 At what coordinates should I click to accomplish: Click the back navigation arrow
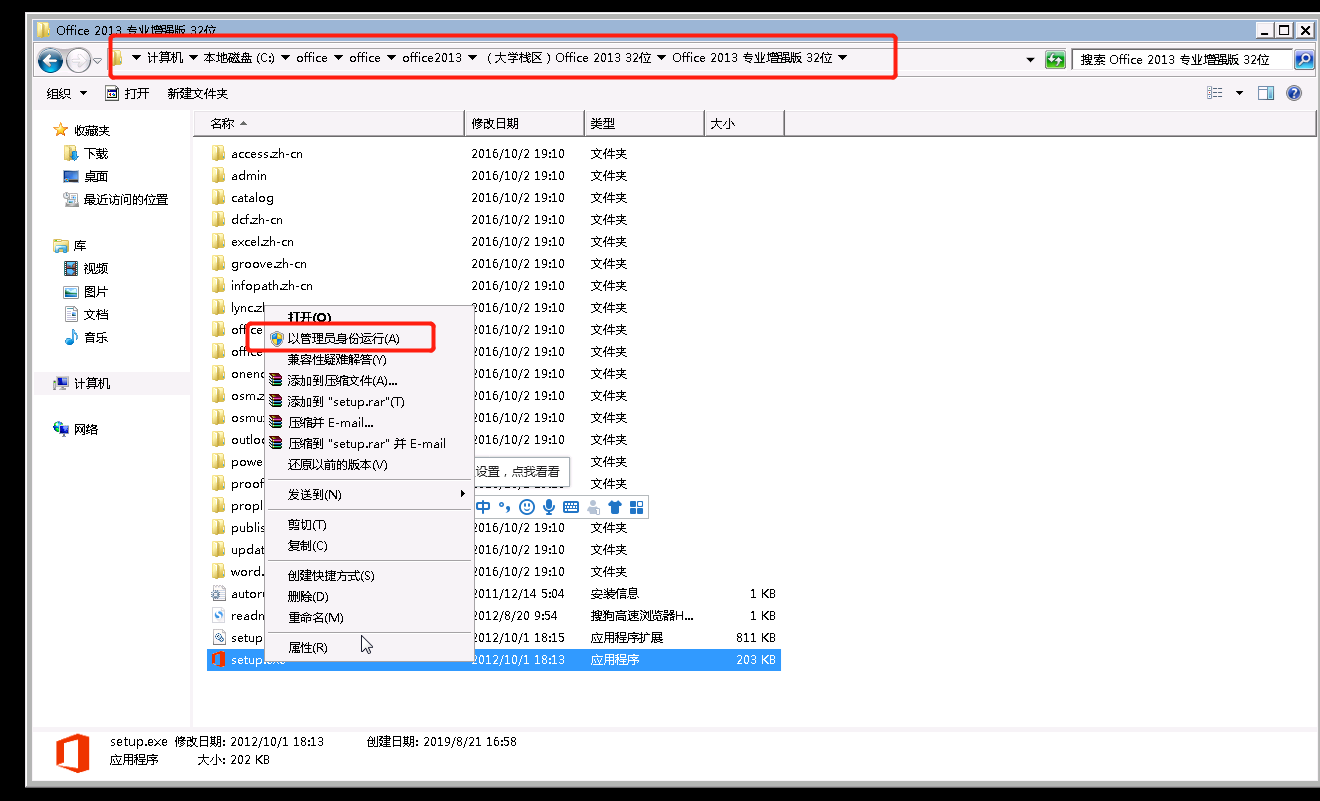pyautogui.click(x=50, y=60)
